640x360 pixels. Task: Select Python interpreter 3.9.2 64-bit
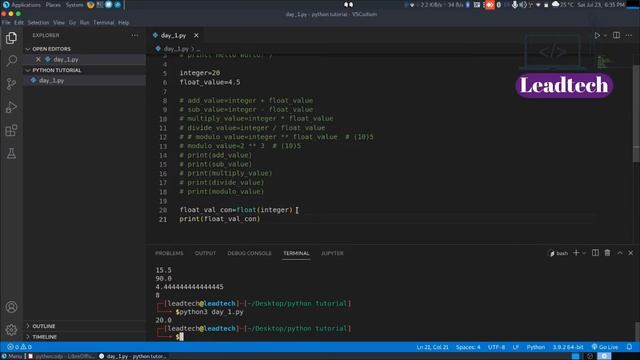568,347
